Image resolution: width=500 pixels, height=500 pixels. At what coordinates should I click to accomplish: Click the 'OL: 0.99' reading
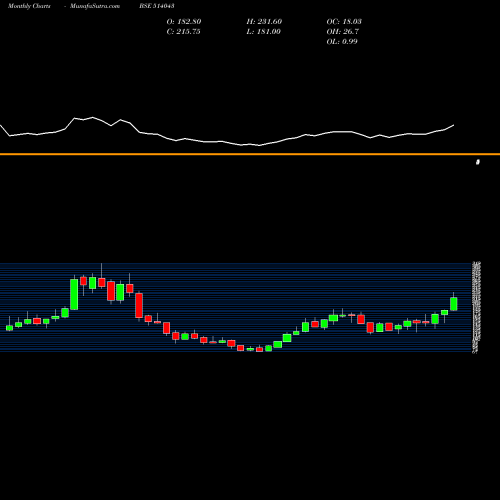point(342,42)
